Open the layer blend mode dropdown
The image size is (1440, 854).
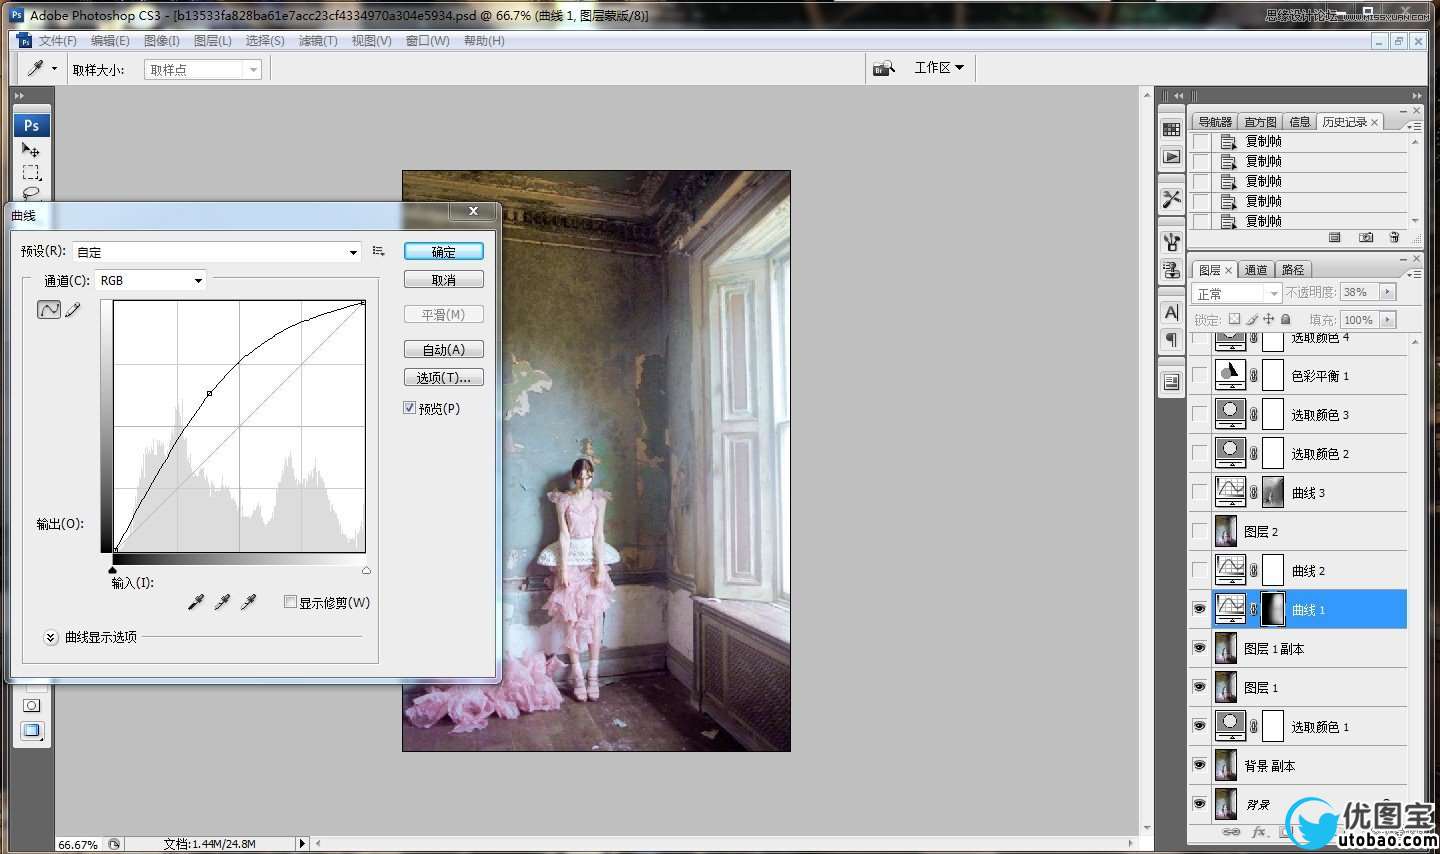[x=1237, y=293]
